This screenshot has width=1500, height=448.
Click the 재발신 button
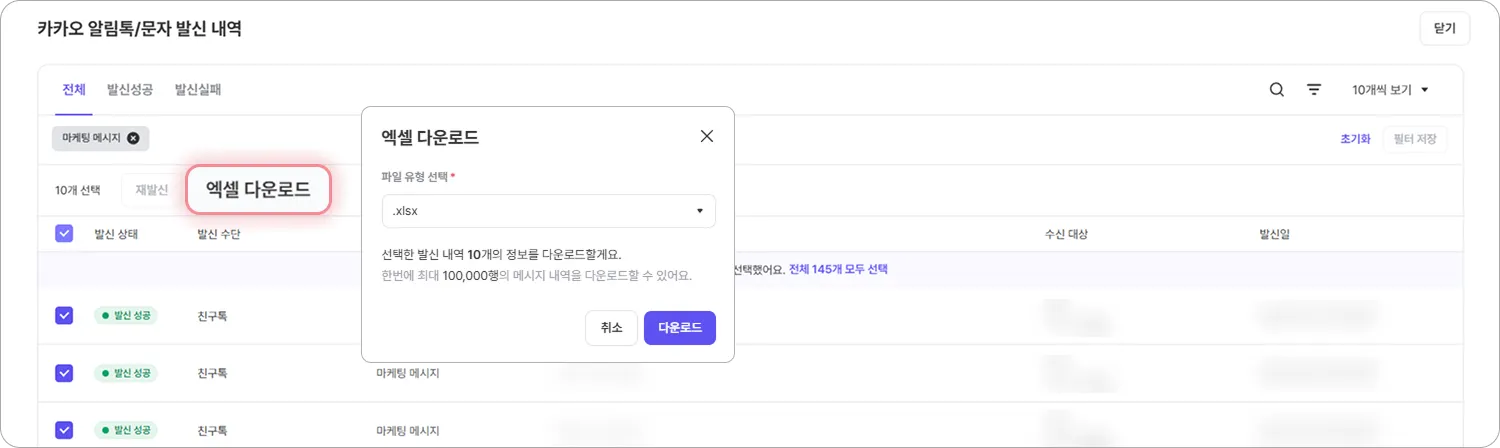point(151,189)
